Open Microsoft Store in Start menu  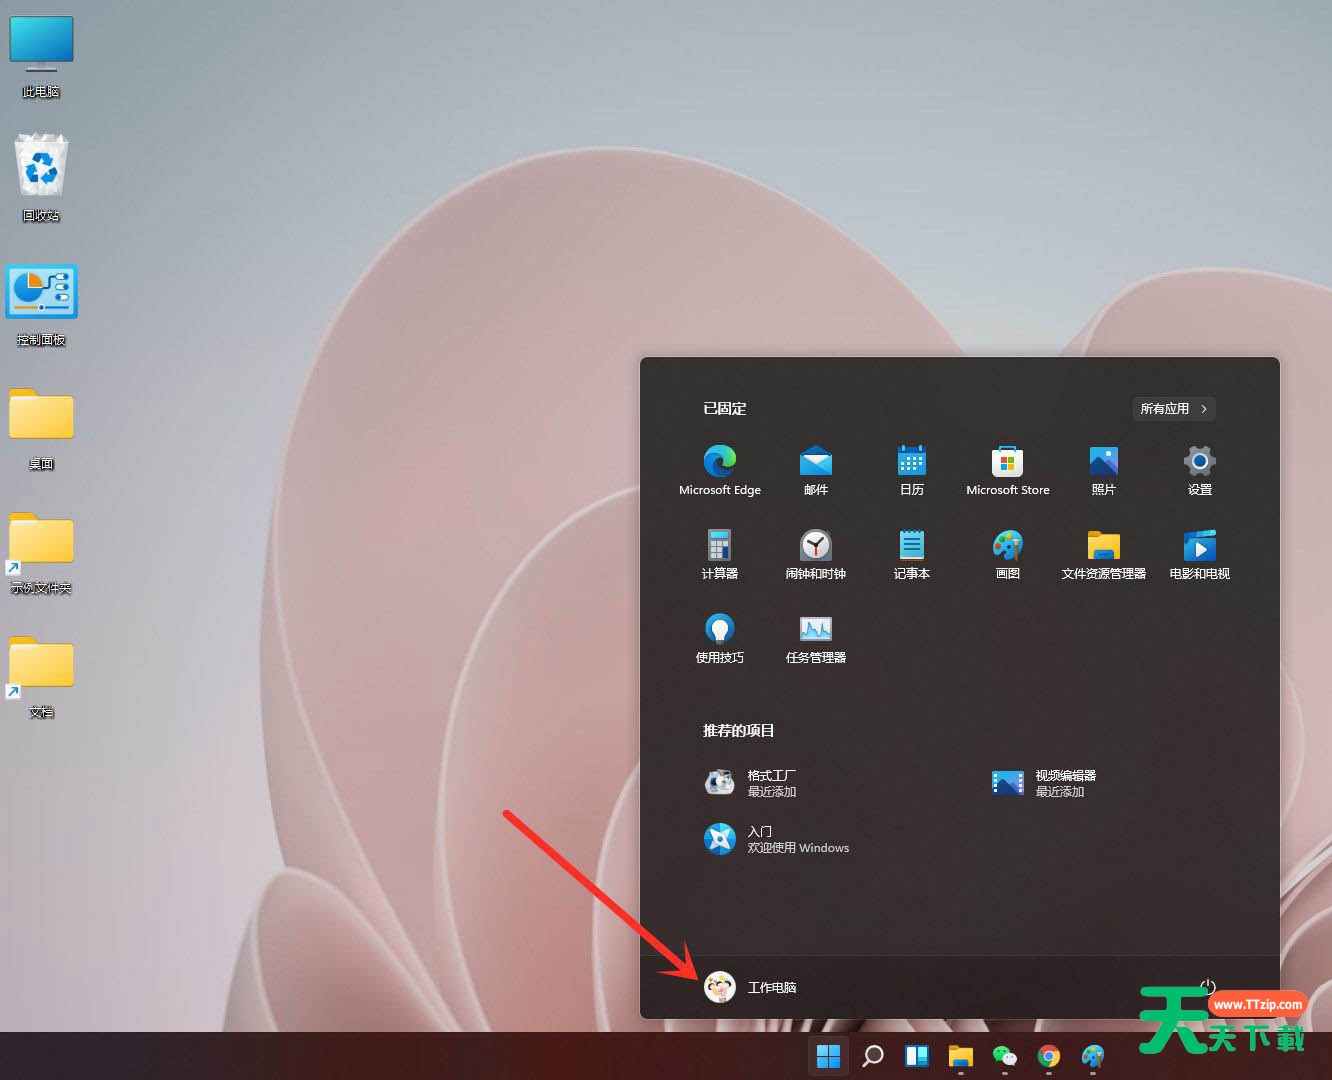pyautogui.click(x=1008, y=470)
